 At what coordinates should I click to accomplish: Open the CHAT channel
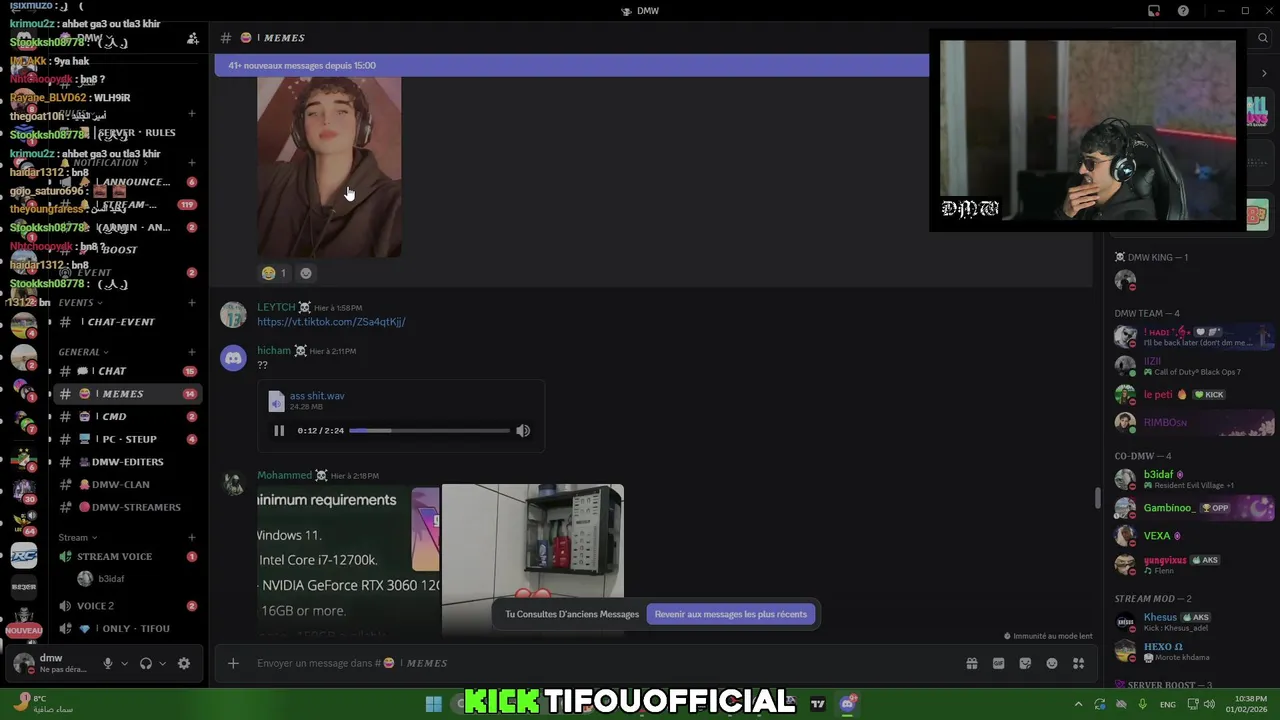click(x=126, y=371)
